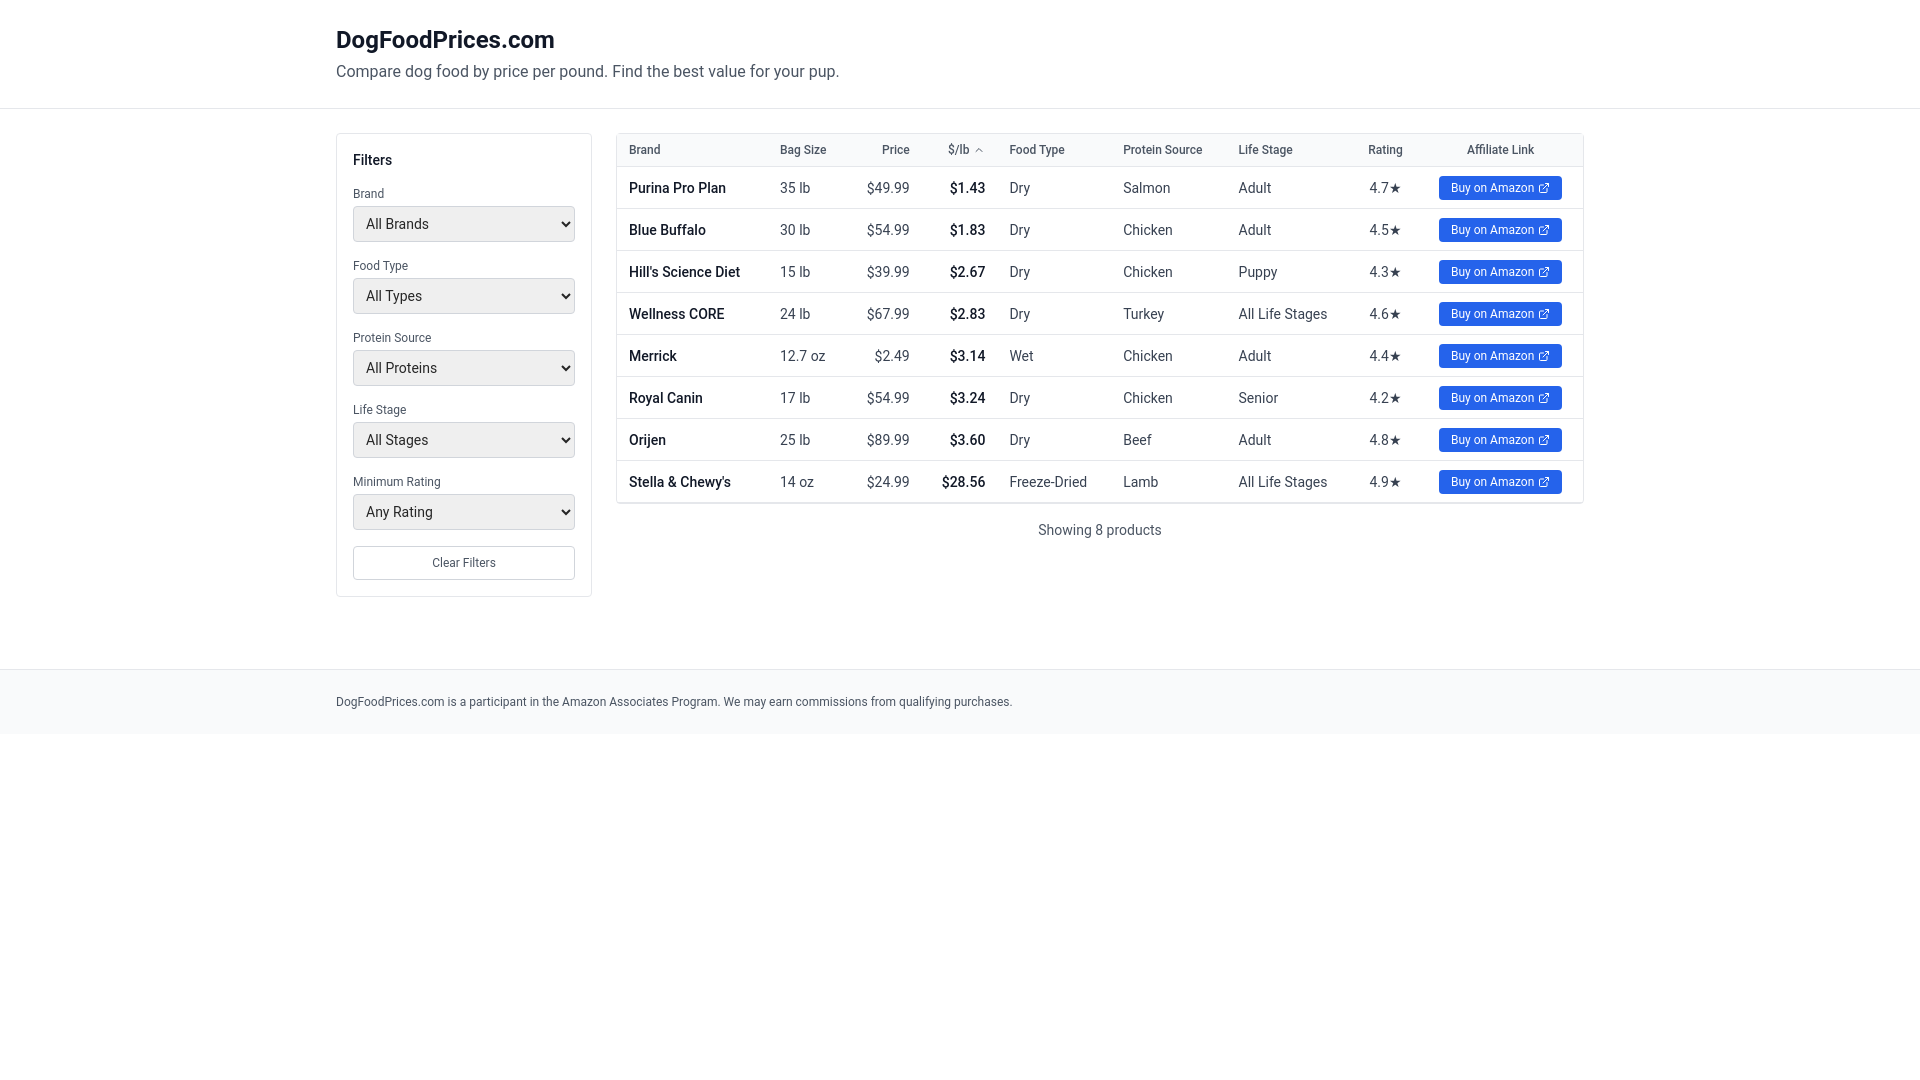
Task: Open the Brand filter dropdown
Action: pyautogui.click(x=464, y=224)
